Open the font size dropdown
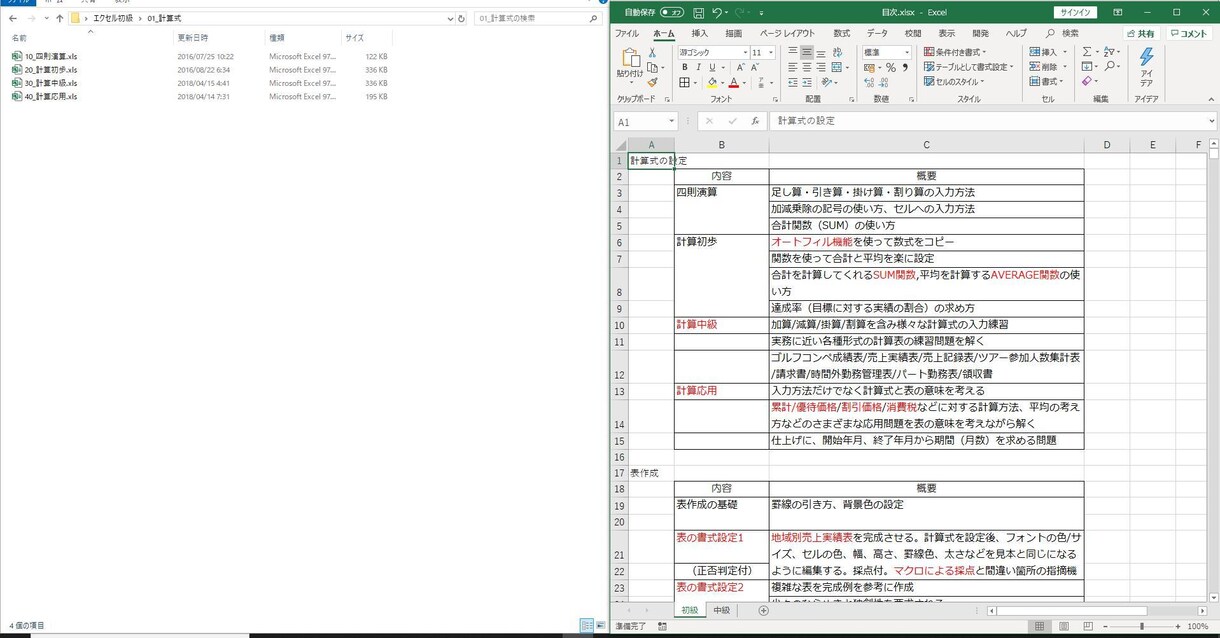This screenshot has width=1220, height=638. [x=770, y=52]
